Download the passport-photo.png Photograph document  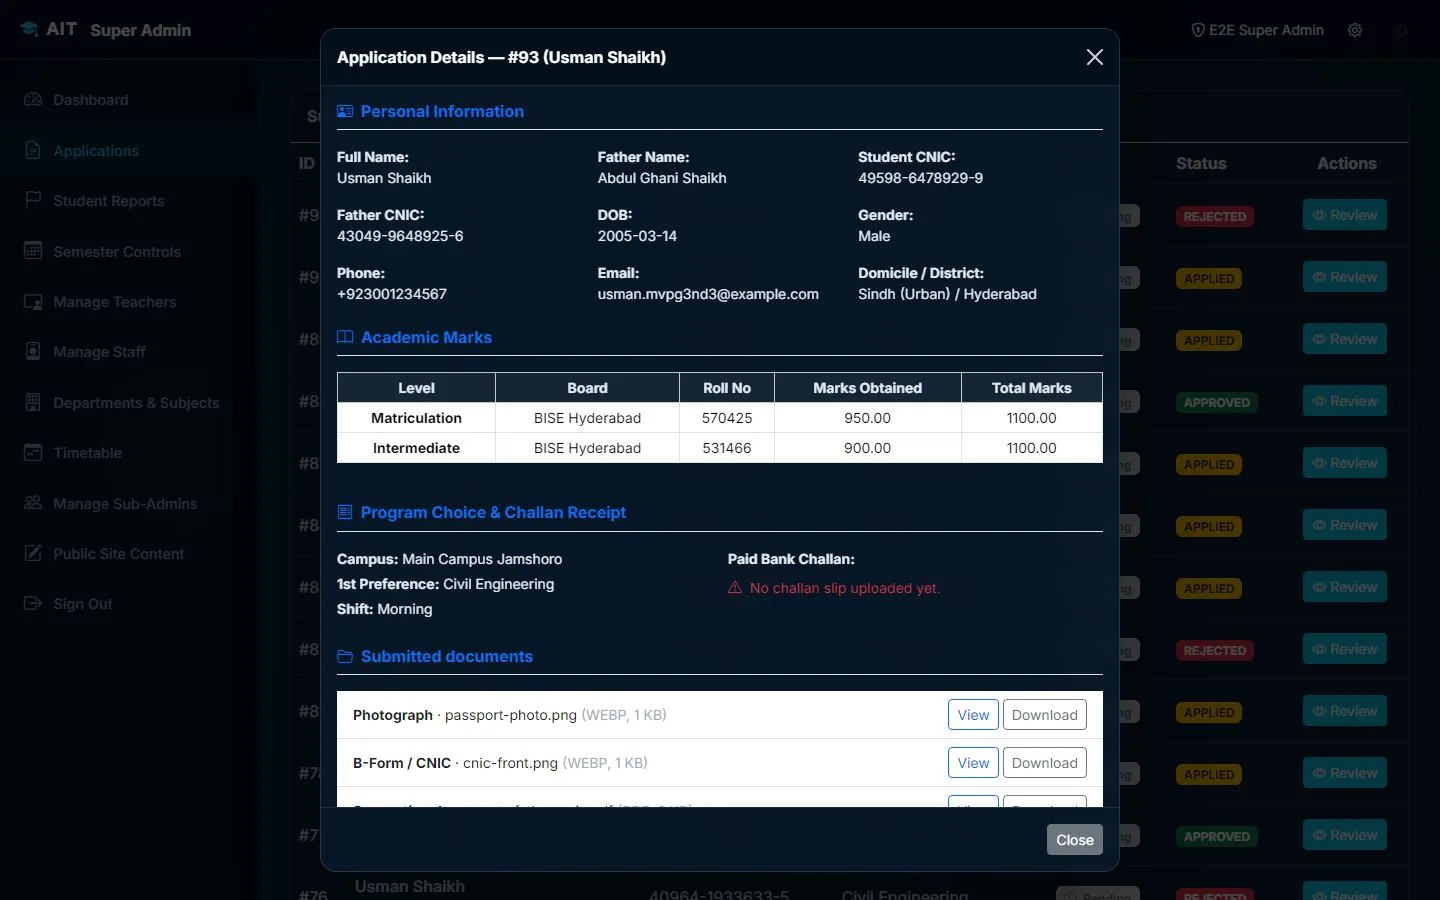[x=1045, y=715]
